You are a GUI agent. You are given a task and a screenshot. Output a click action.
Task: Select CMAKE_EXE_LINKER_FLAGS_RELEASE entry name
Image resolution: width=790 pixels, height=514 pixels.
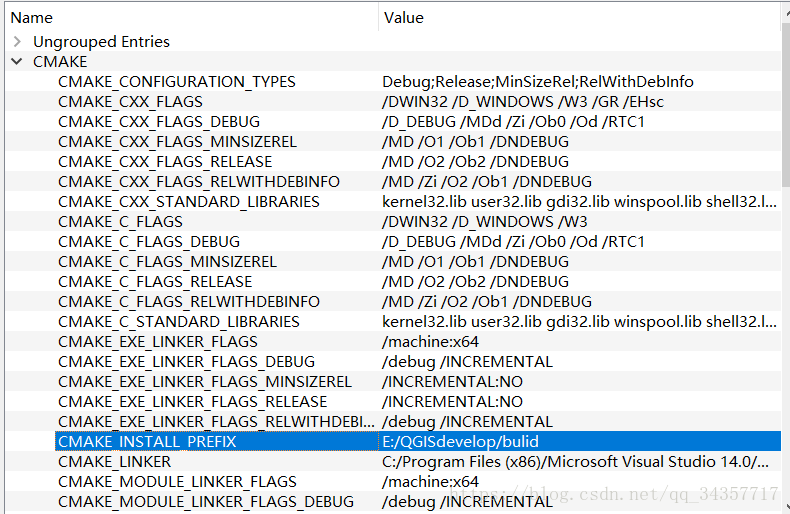pos(192,402)
